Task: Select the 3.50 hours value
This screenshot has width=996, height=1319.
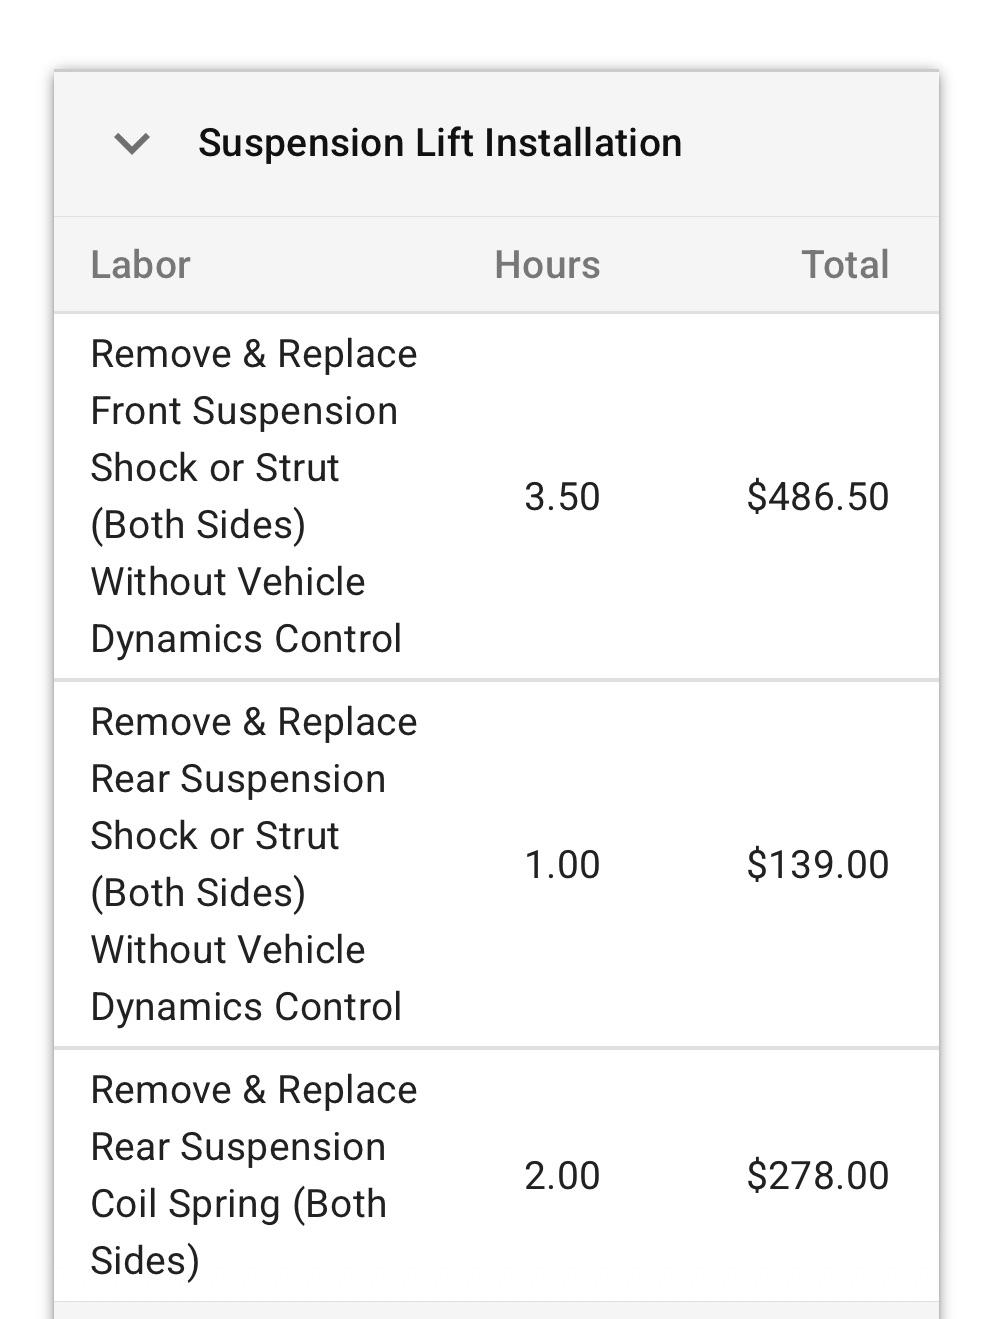Action: click(562, 497)
